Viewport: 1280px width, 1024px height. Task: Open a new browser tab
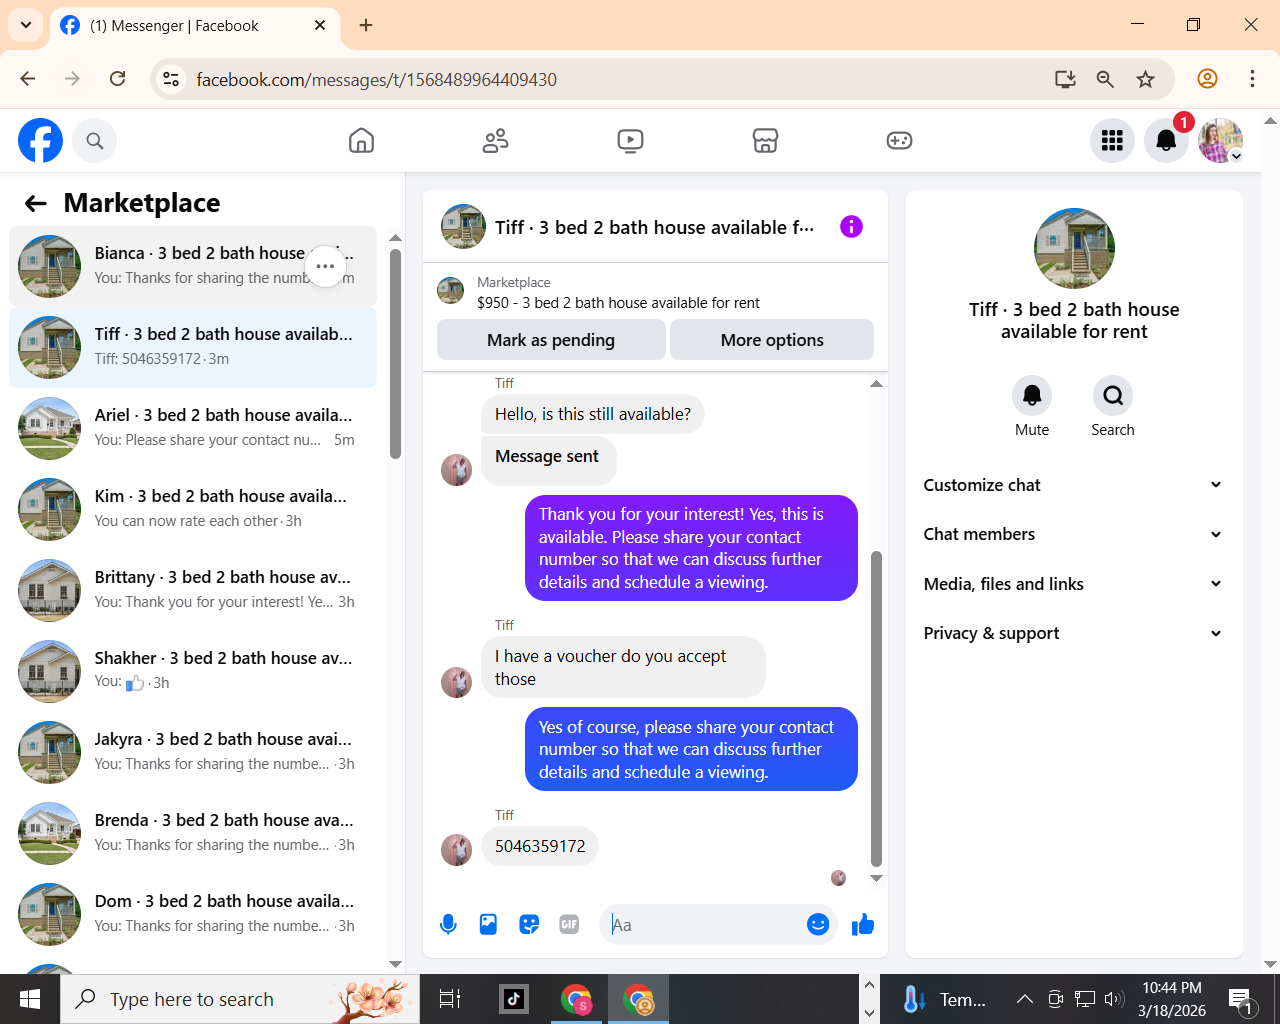[x=366, y=25]
